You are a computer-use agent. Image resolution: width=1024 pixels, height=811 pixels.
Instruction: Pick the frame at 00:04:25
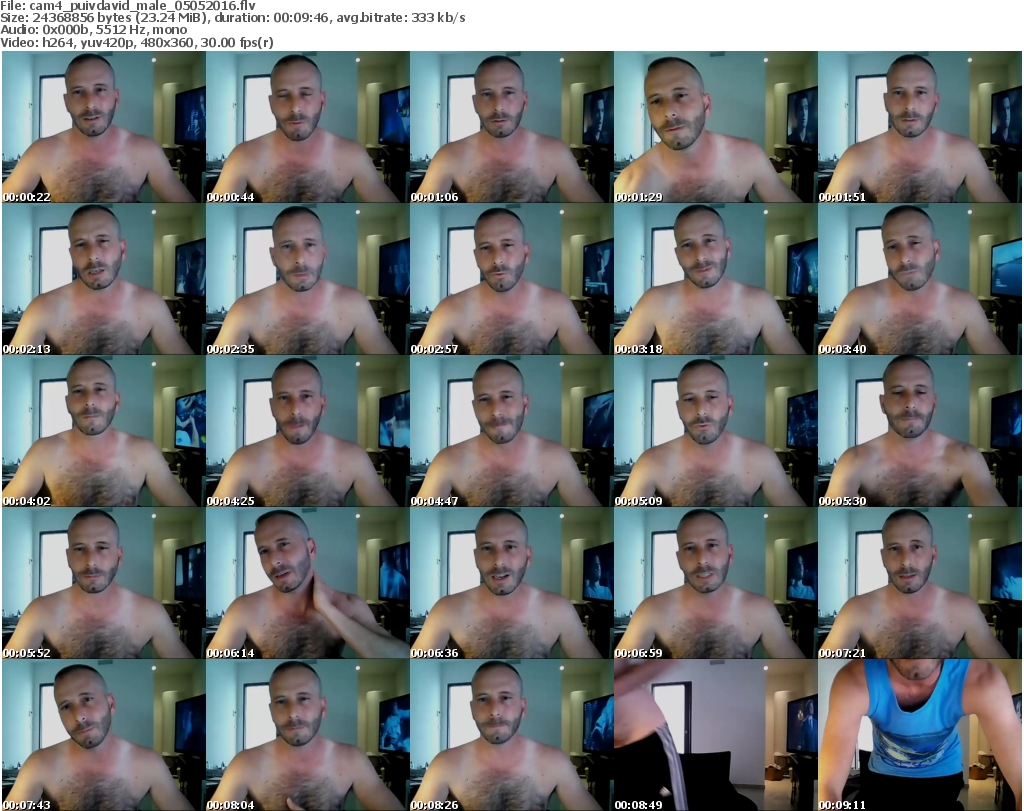(x=308, y=431)
